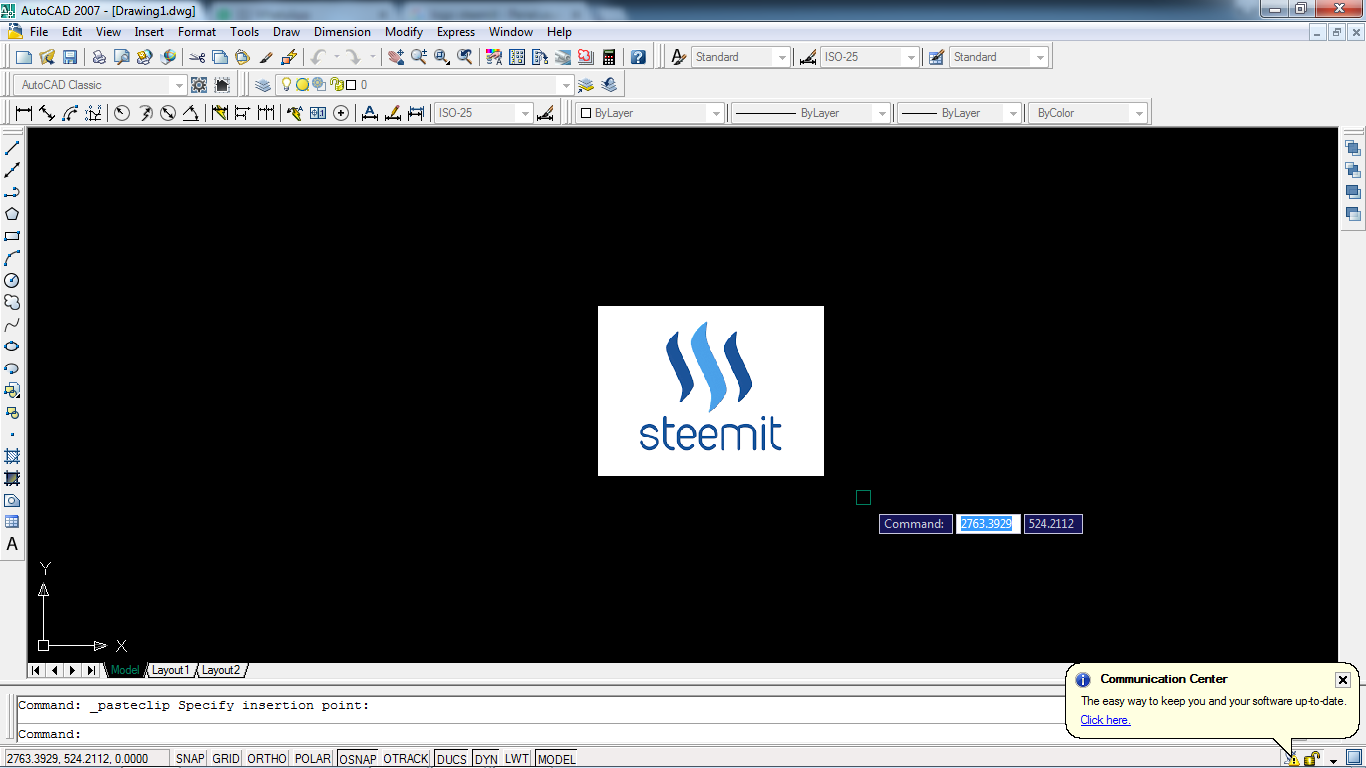Click the Zoom Realtime icon
The image size is (1366, 768).
419,57
